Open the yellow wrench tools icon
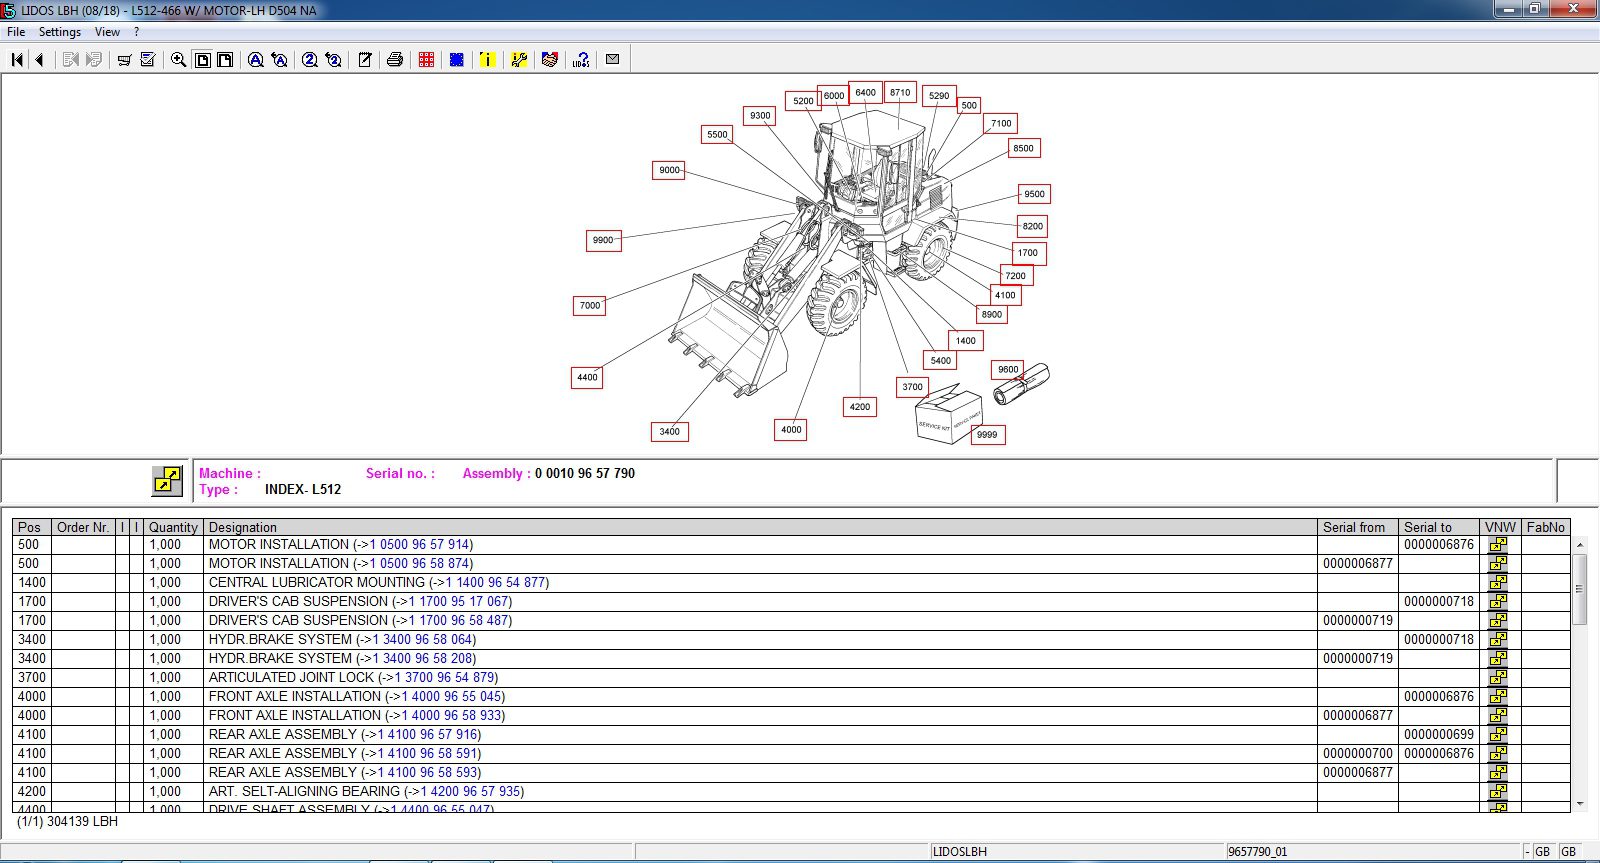This screenshot has height=863, width=1600. (x=519, y=60)
